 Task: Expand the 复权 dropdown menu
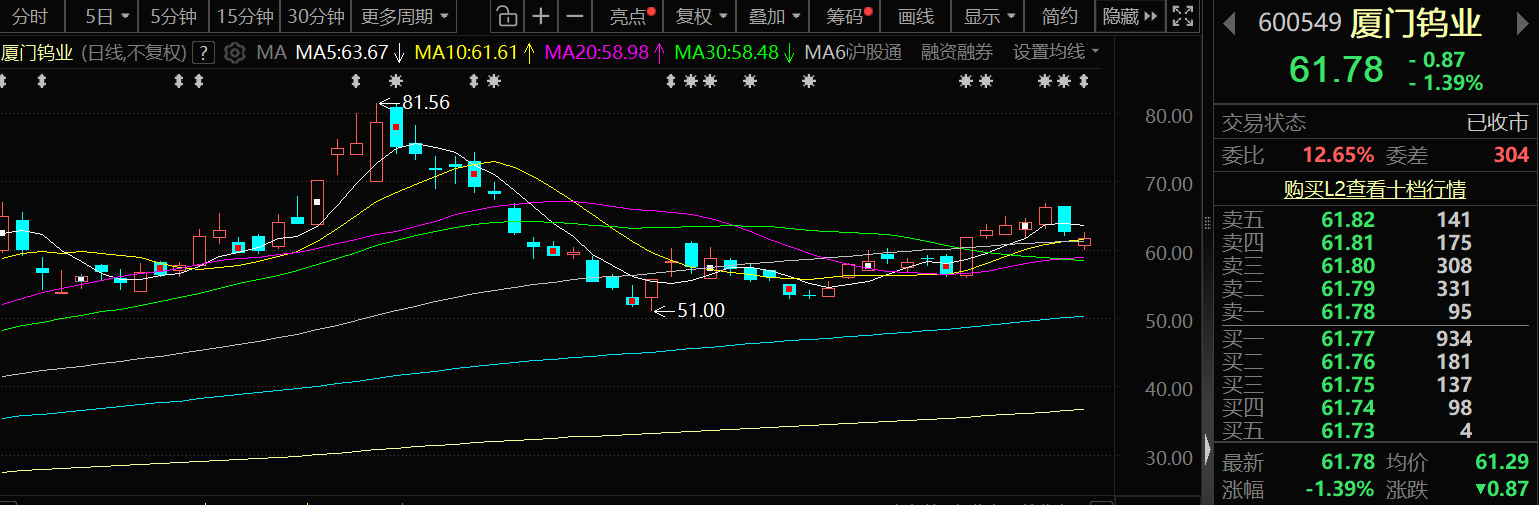701,16
